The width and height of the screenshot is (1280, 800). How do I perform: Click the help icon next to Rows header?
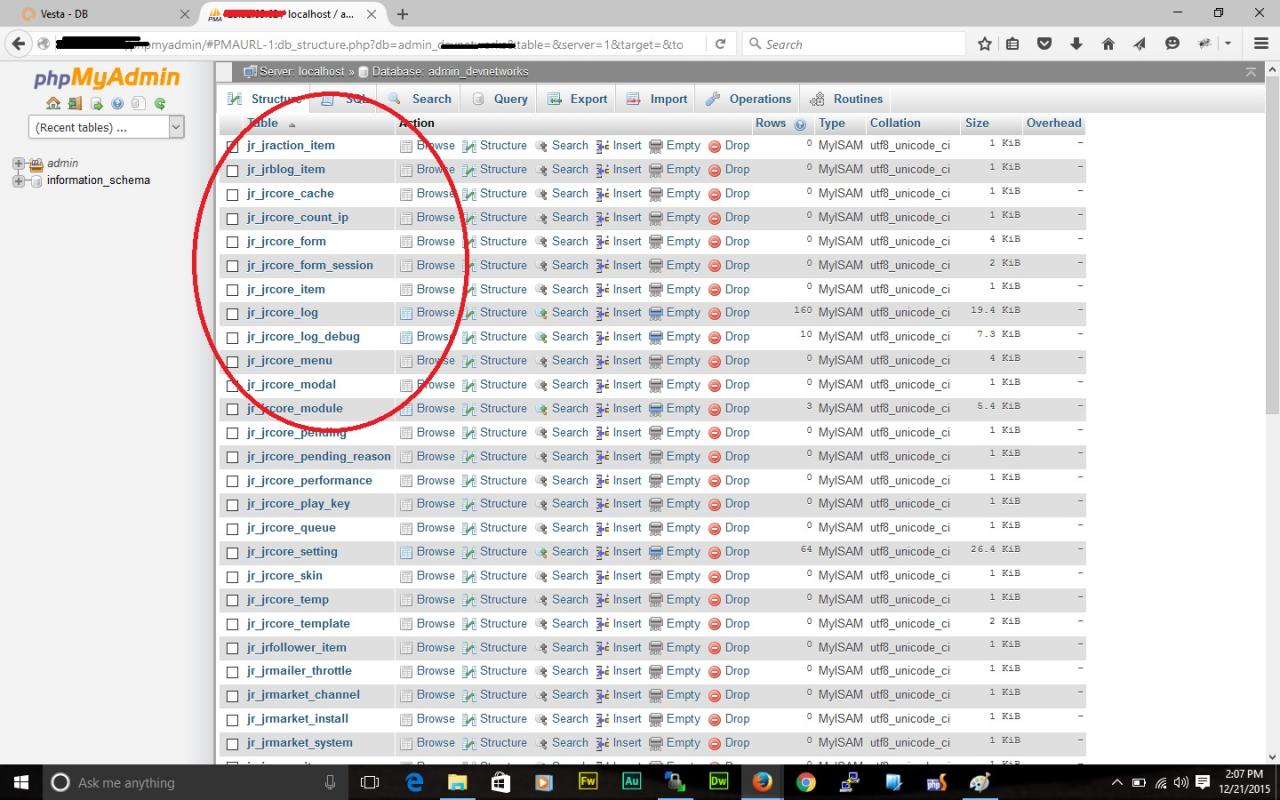800,125
